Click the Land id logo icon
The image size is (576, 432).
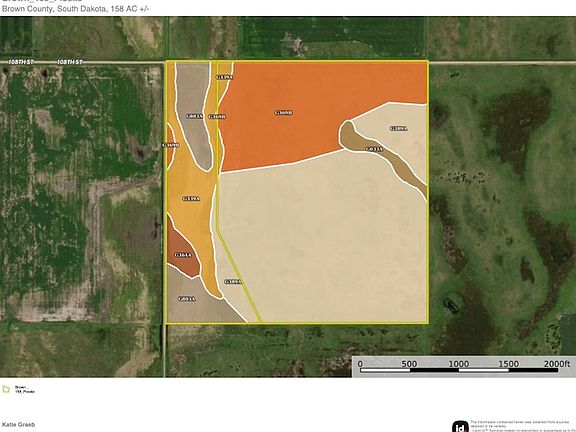click(x=460, y=426)
